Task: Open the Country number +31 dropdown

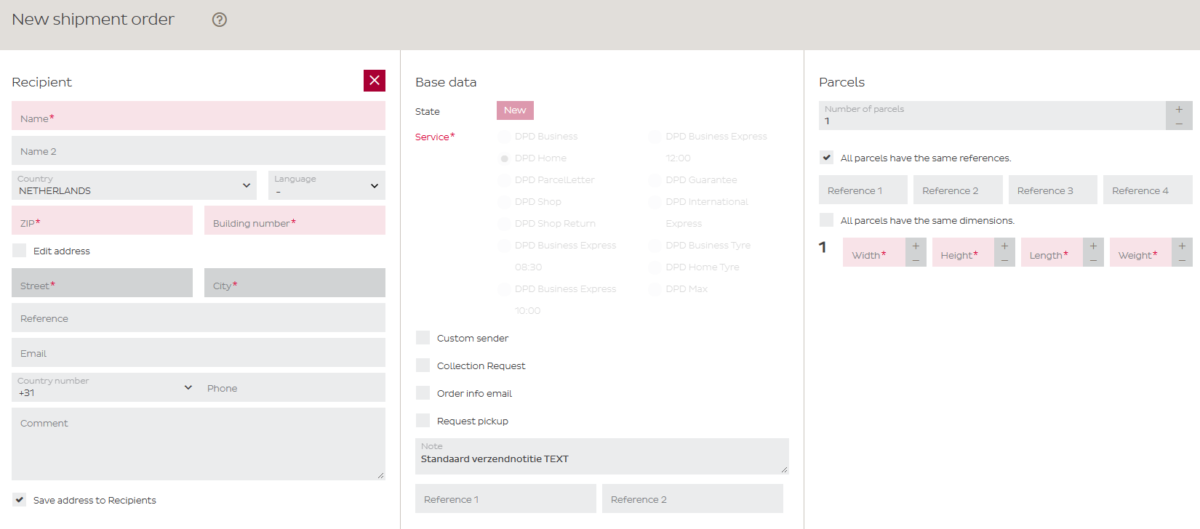Action: coord(104,387)
